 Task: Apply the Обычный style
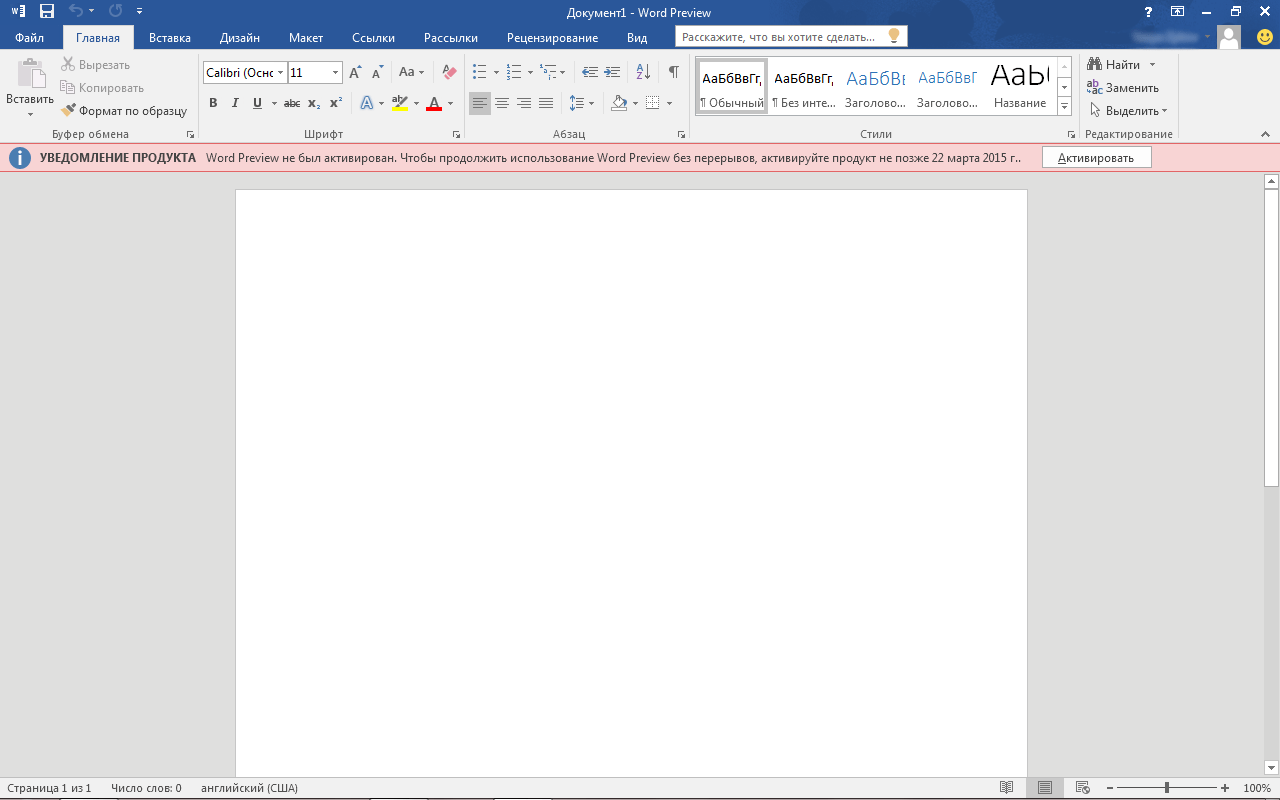[732, 86]
